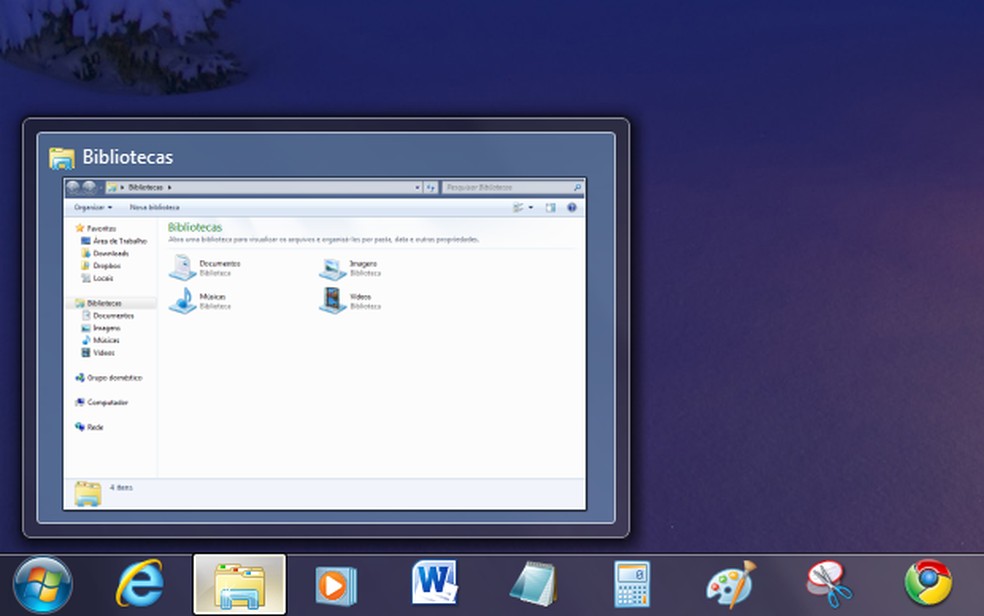Select the Dropbox favorite in the sidebar

pos(105,265)
